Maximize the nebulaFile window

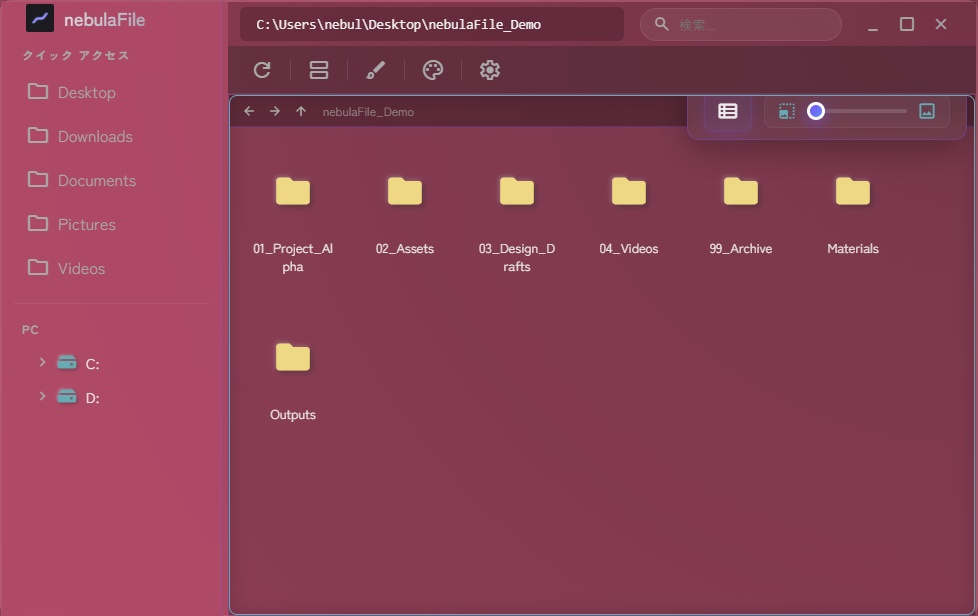[907, 24]
